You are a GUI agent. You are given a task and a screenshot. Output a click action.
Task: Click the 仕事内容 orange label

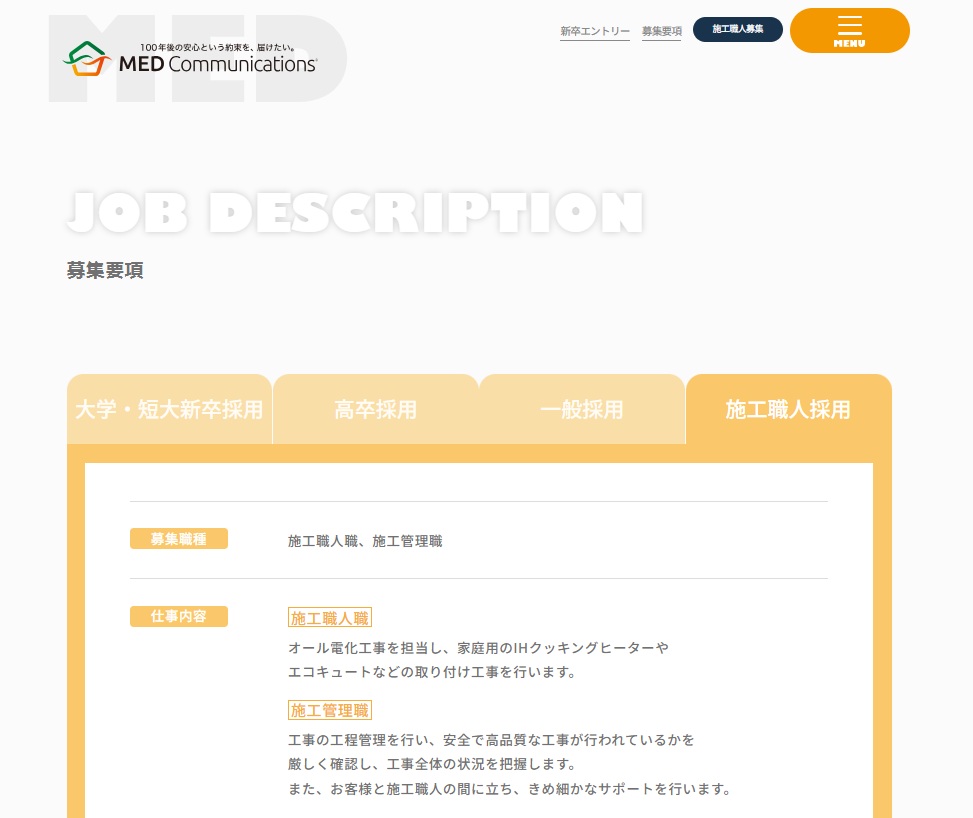point(179,616)
